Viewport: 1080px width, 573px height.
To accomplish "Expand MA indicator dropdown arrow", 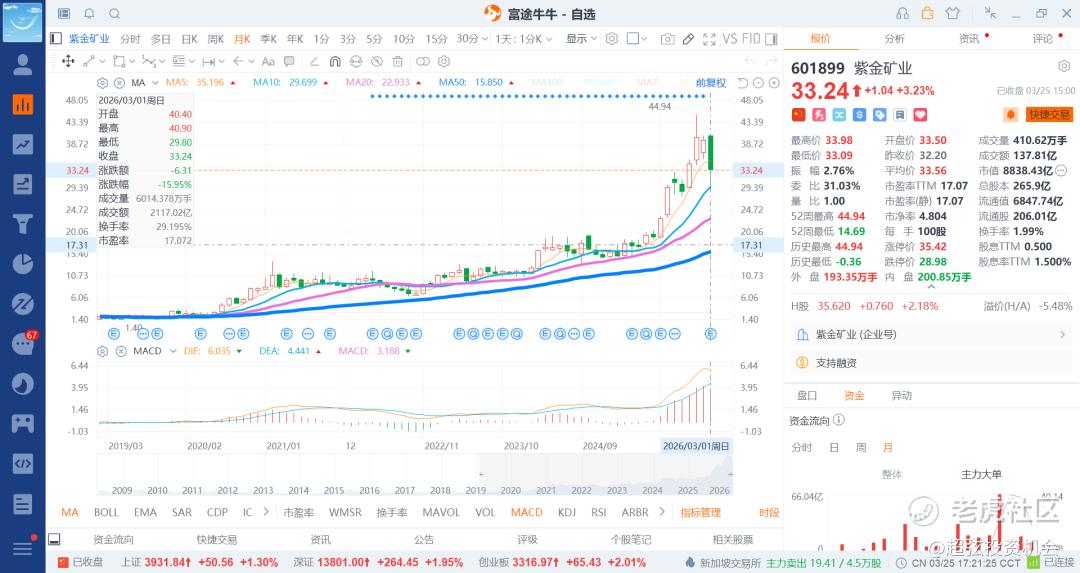I will 154,83.
